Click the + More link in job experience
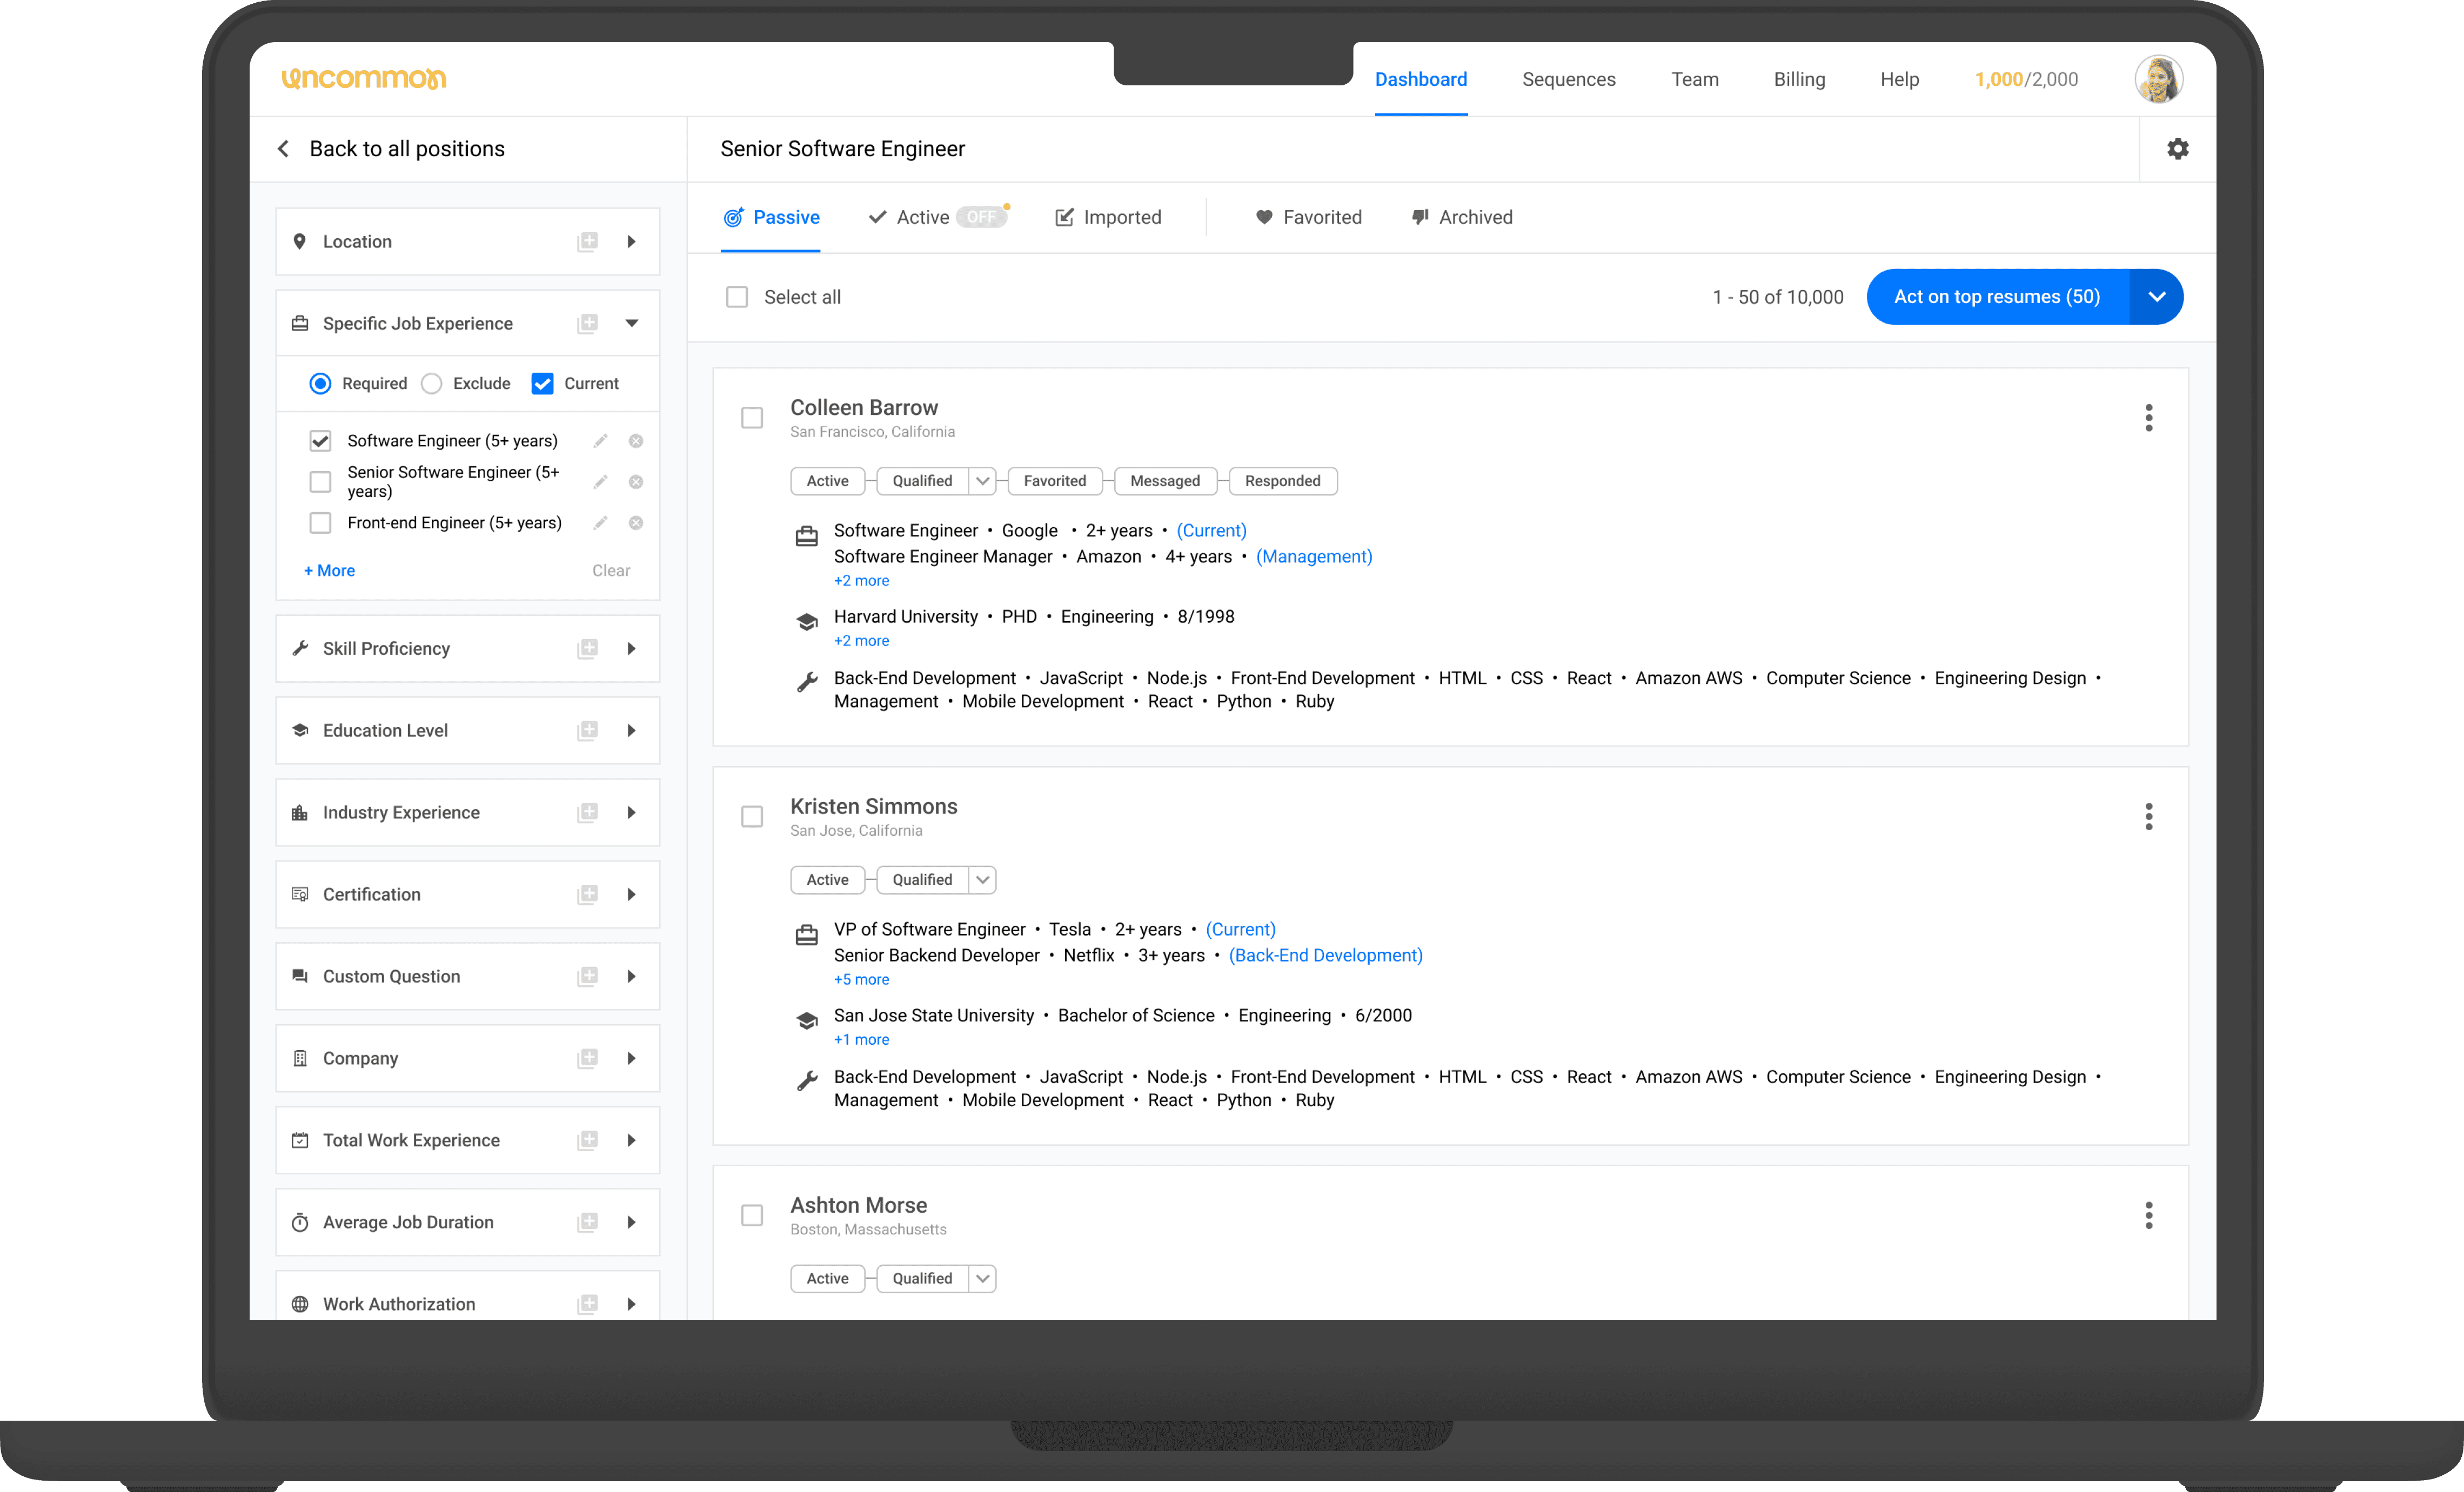 330,571
